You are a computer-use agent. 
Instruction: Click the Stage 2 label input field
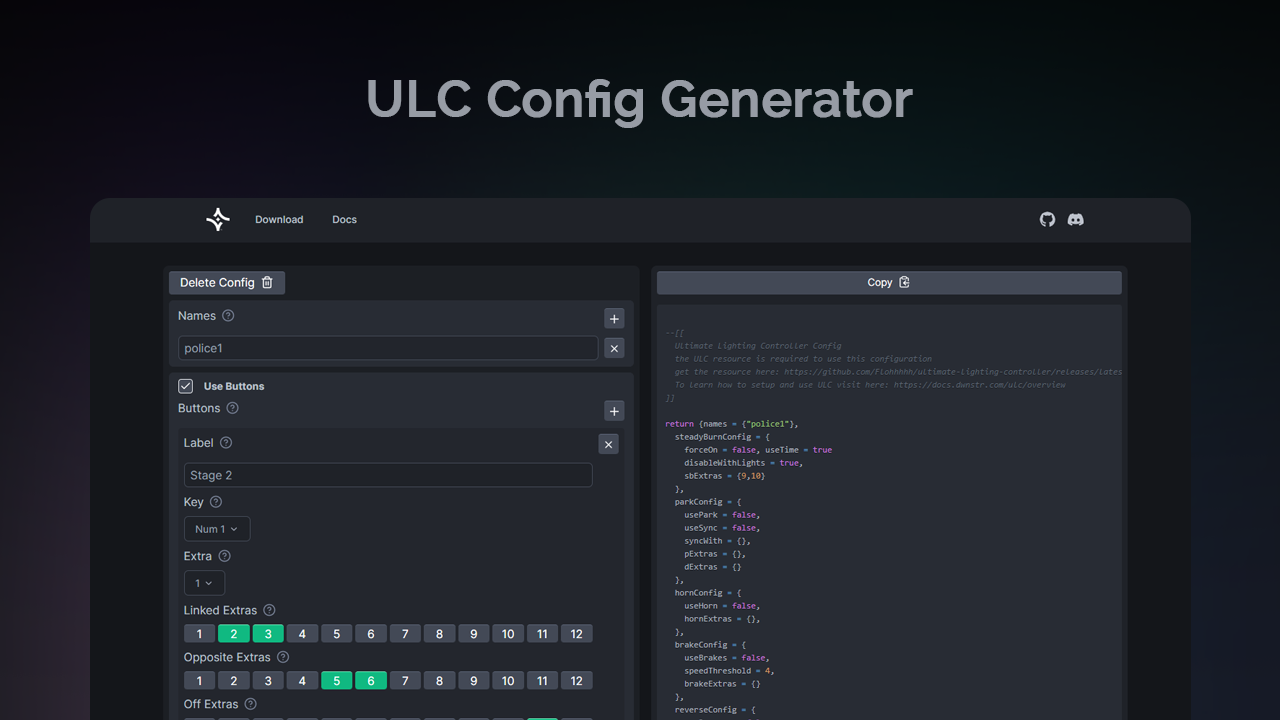(388, 475)
